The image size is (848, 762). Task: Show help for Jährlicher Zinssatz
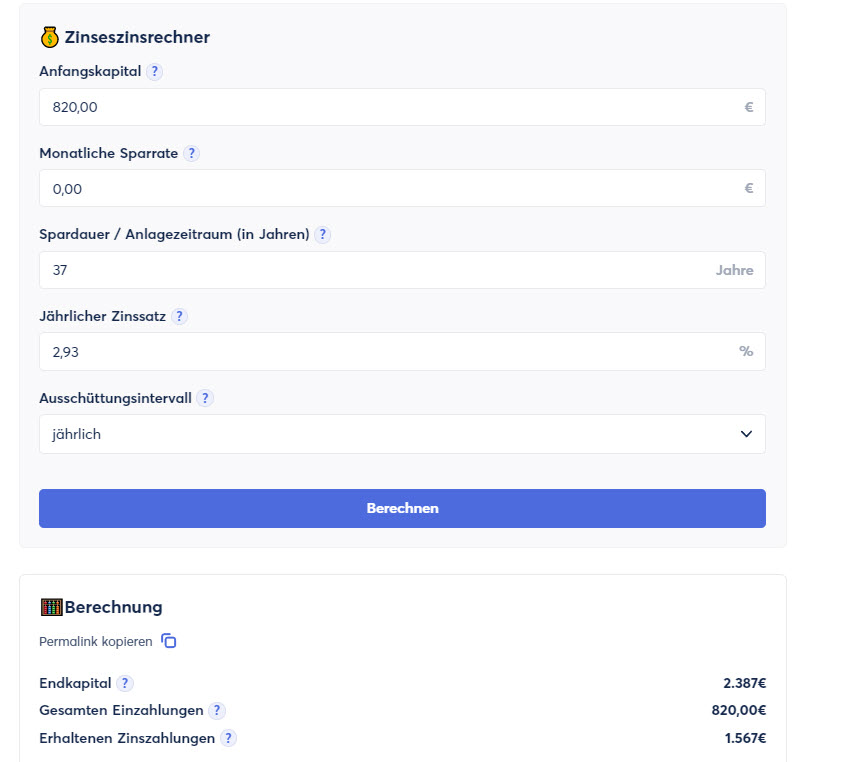click(x=179, y=316)
